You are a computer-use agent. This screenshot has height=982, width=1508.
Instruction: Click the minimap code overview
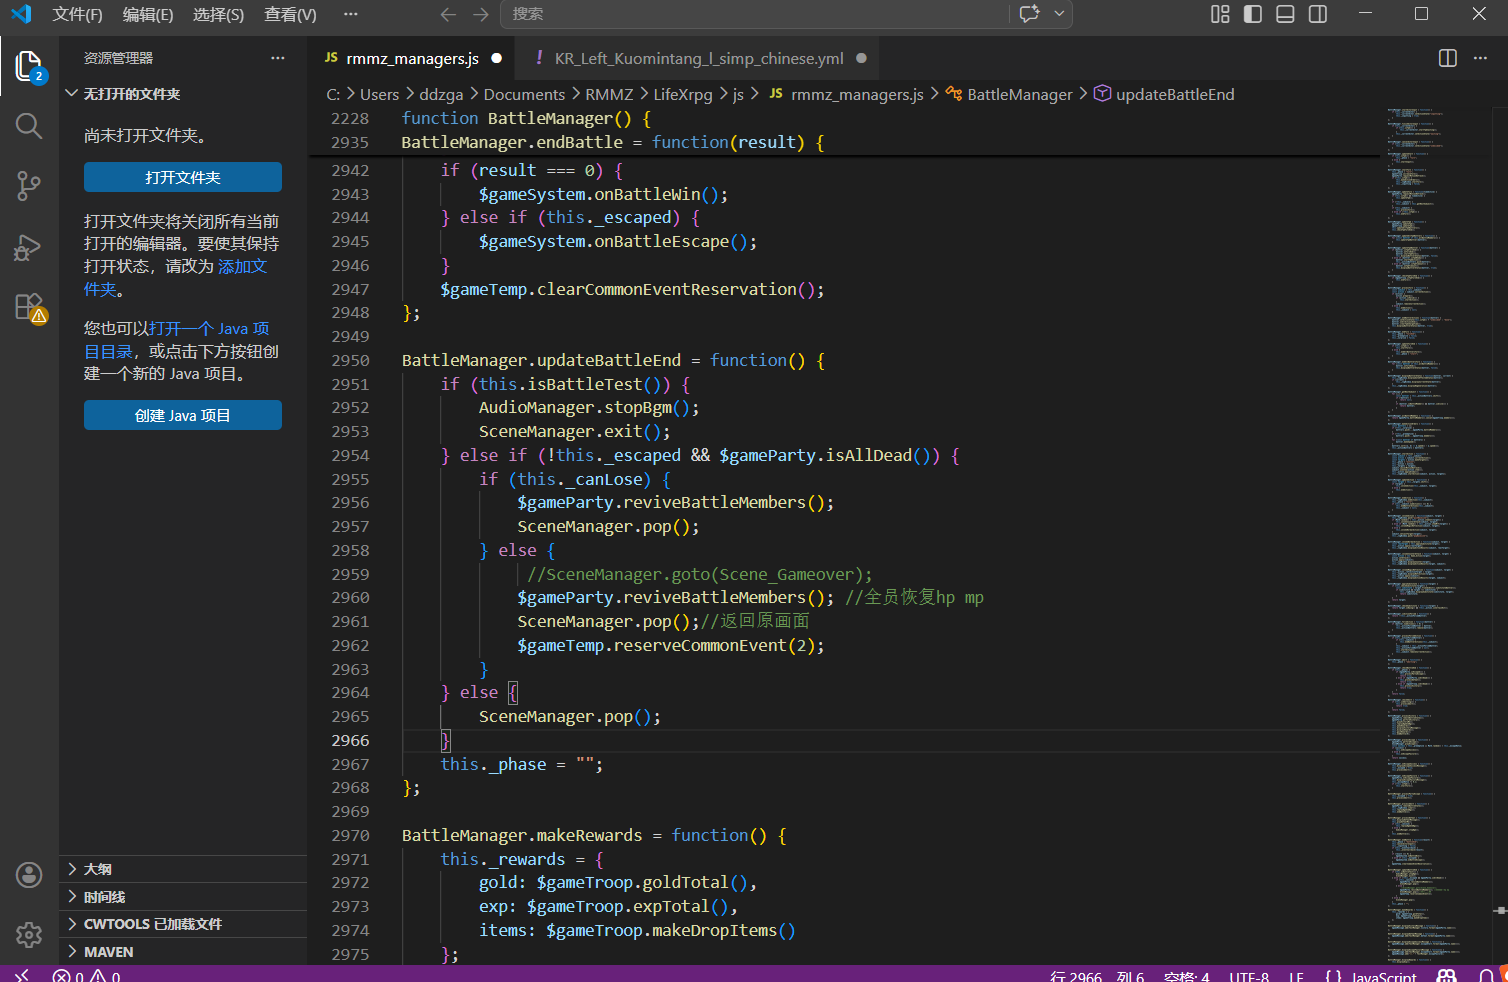[x=1436, y=535]
